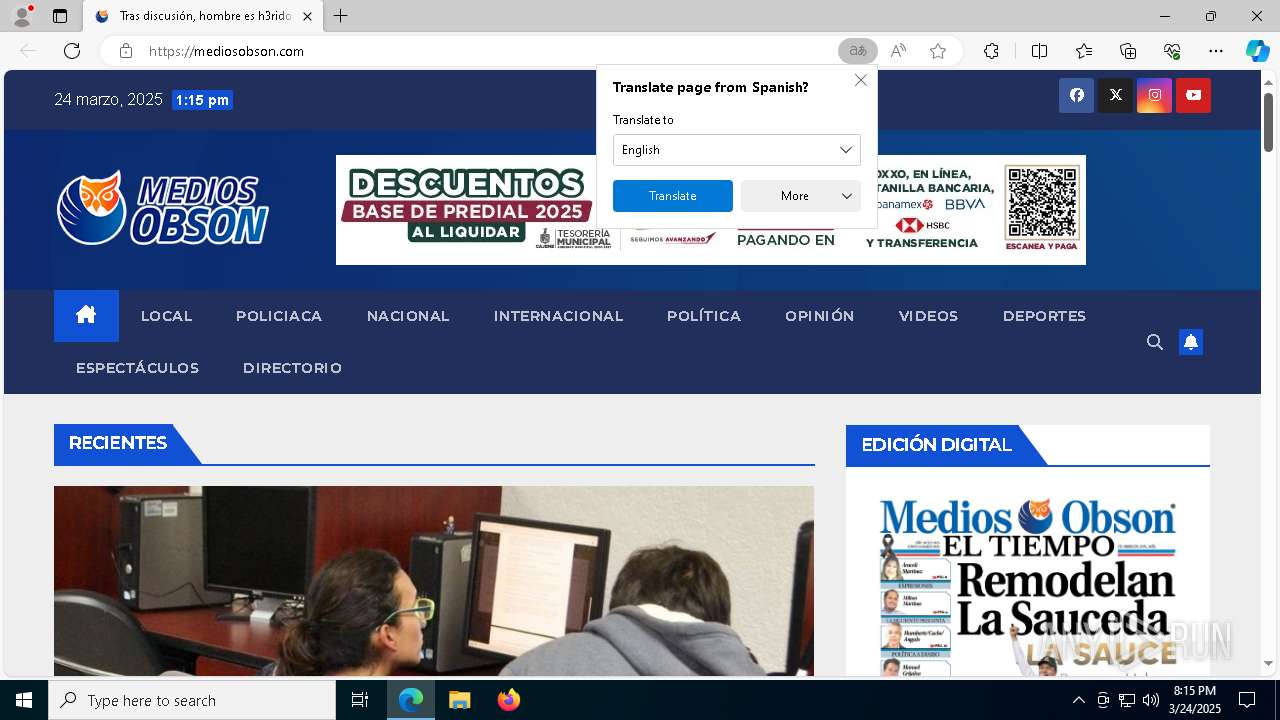Viewport: 1280px width, 720px height.
Task: Open Settings and more ellipsis menu
Action: (x=1216, y=51)
